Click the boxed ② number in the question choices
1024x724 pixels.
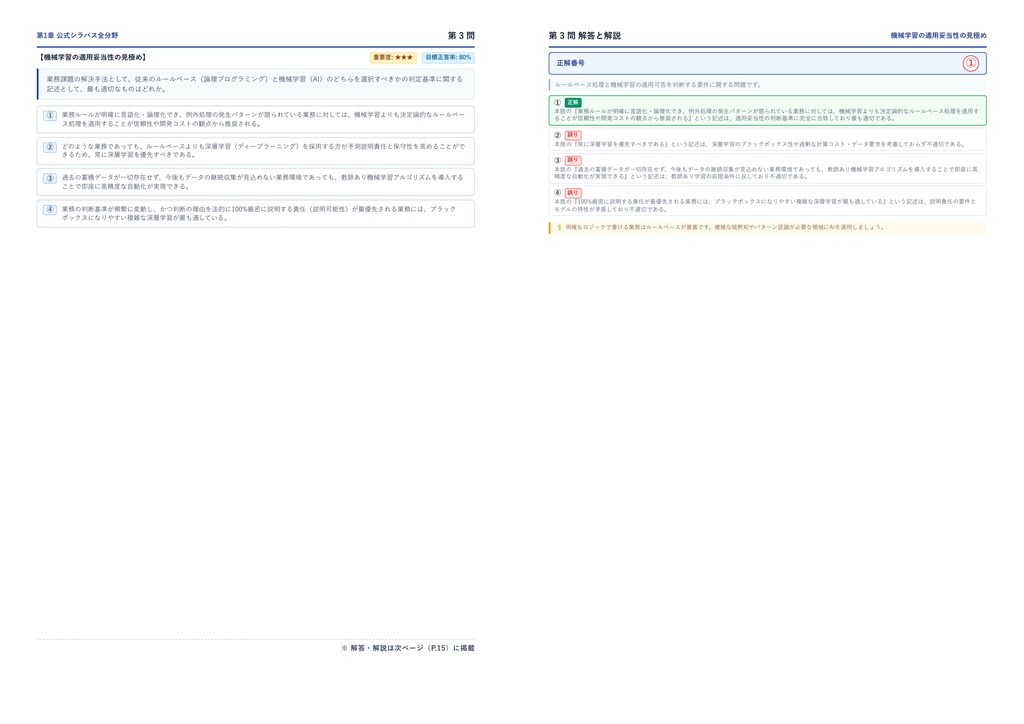pyautogui.click(x=50, y=147)
